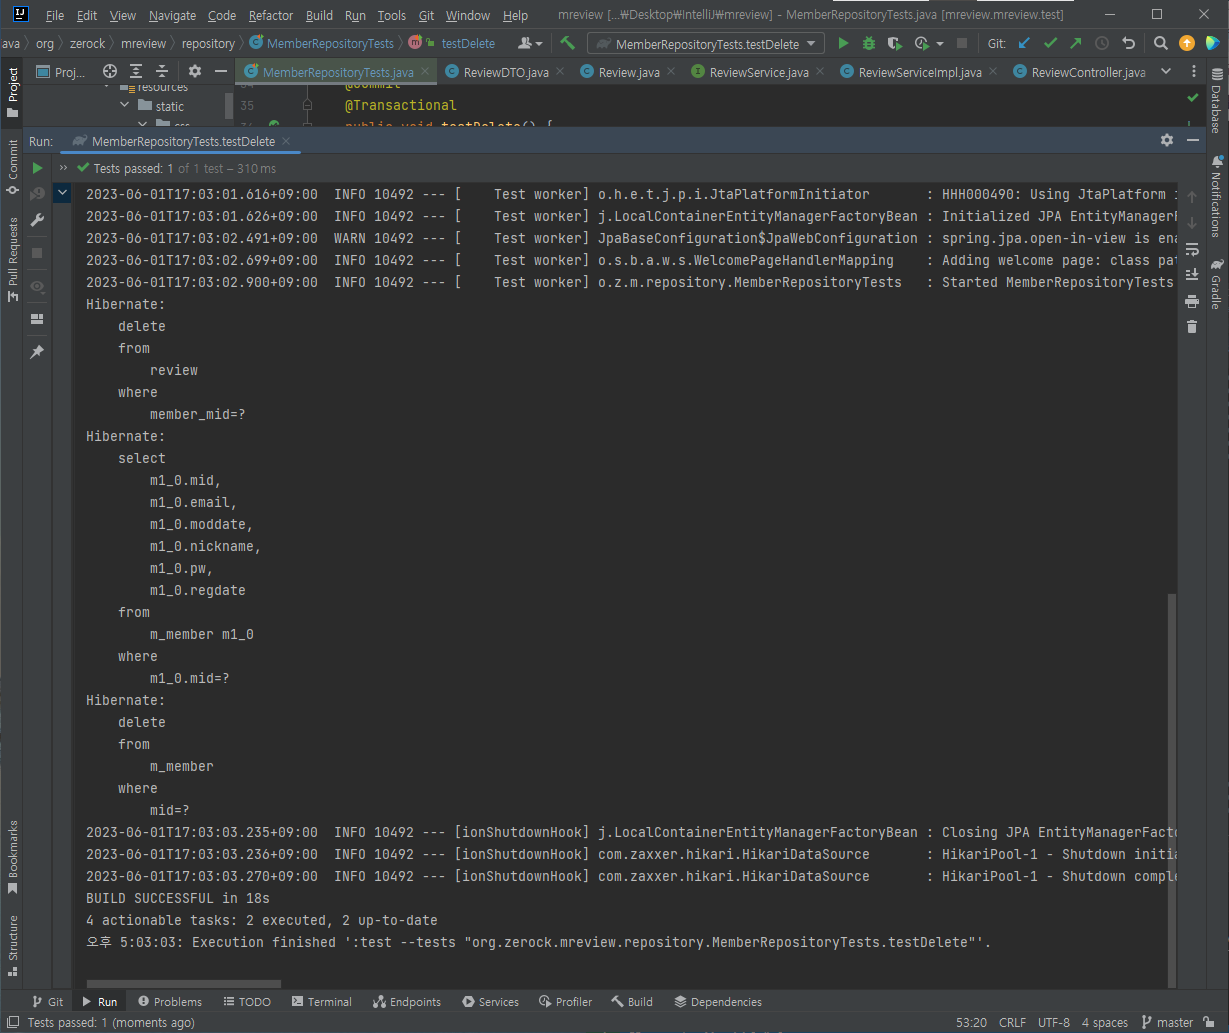Clear console with the trash icon
Screen dimensions: 1229x1033
(1191, 327)
